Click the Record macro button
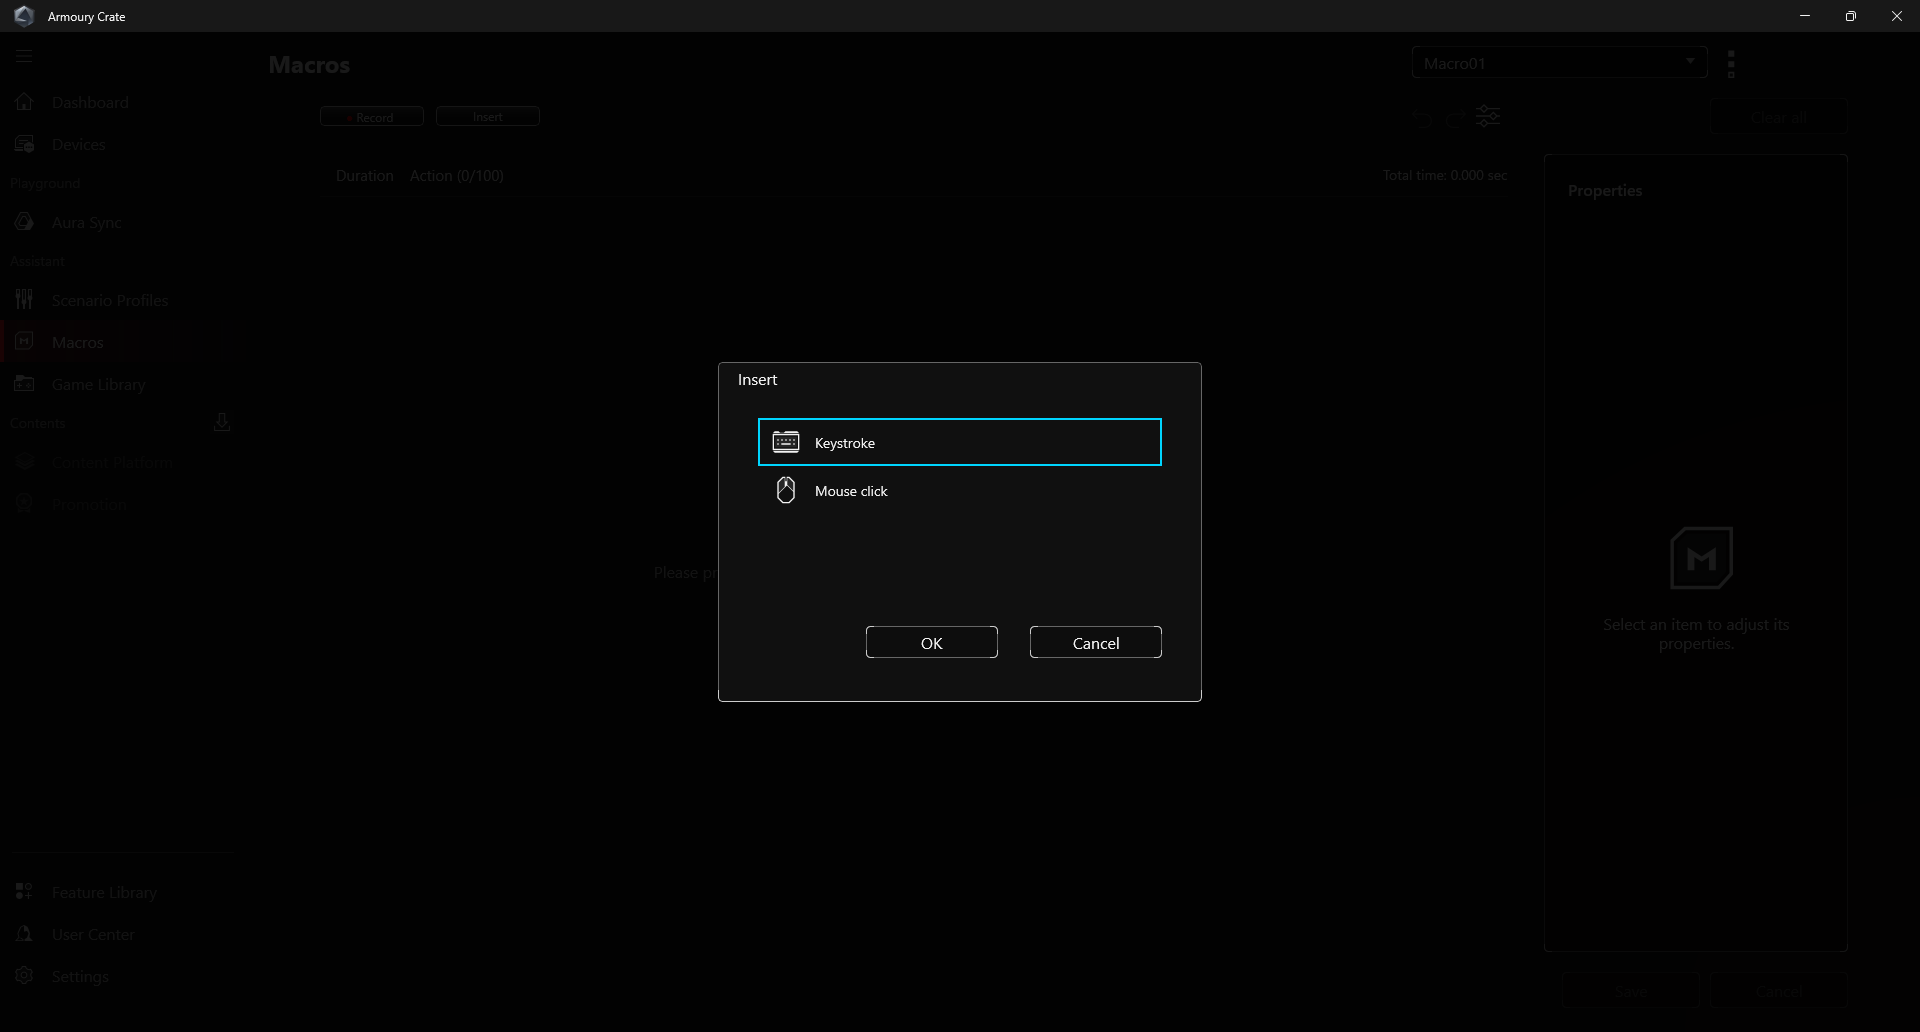Viewport: 1920px width, 1032px height. click(372, 117)
